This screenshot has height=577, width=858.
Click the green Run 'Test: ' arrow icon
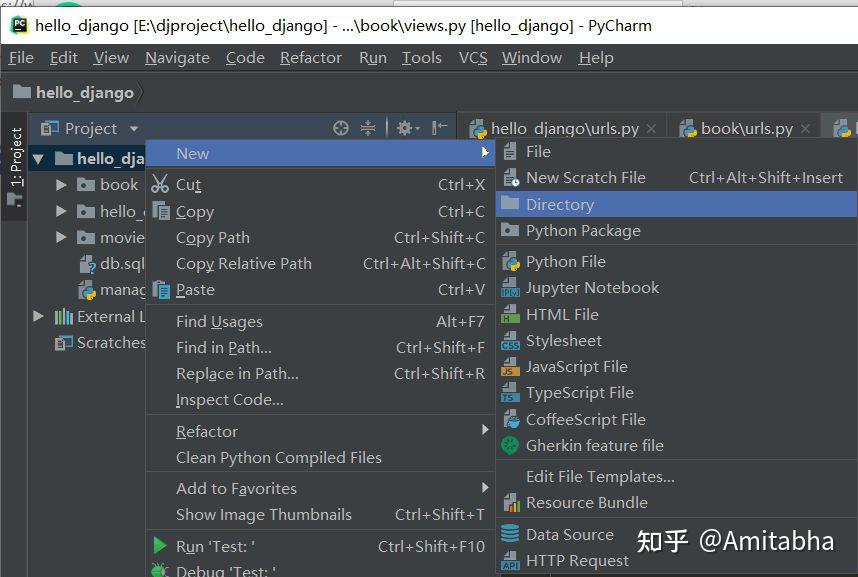click(159, 545)
